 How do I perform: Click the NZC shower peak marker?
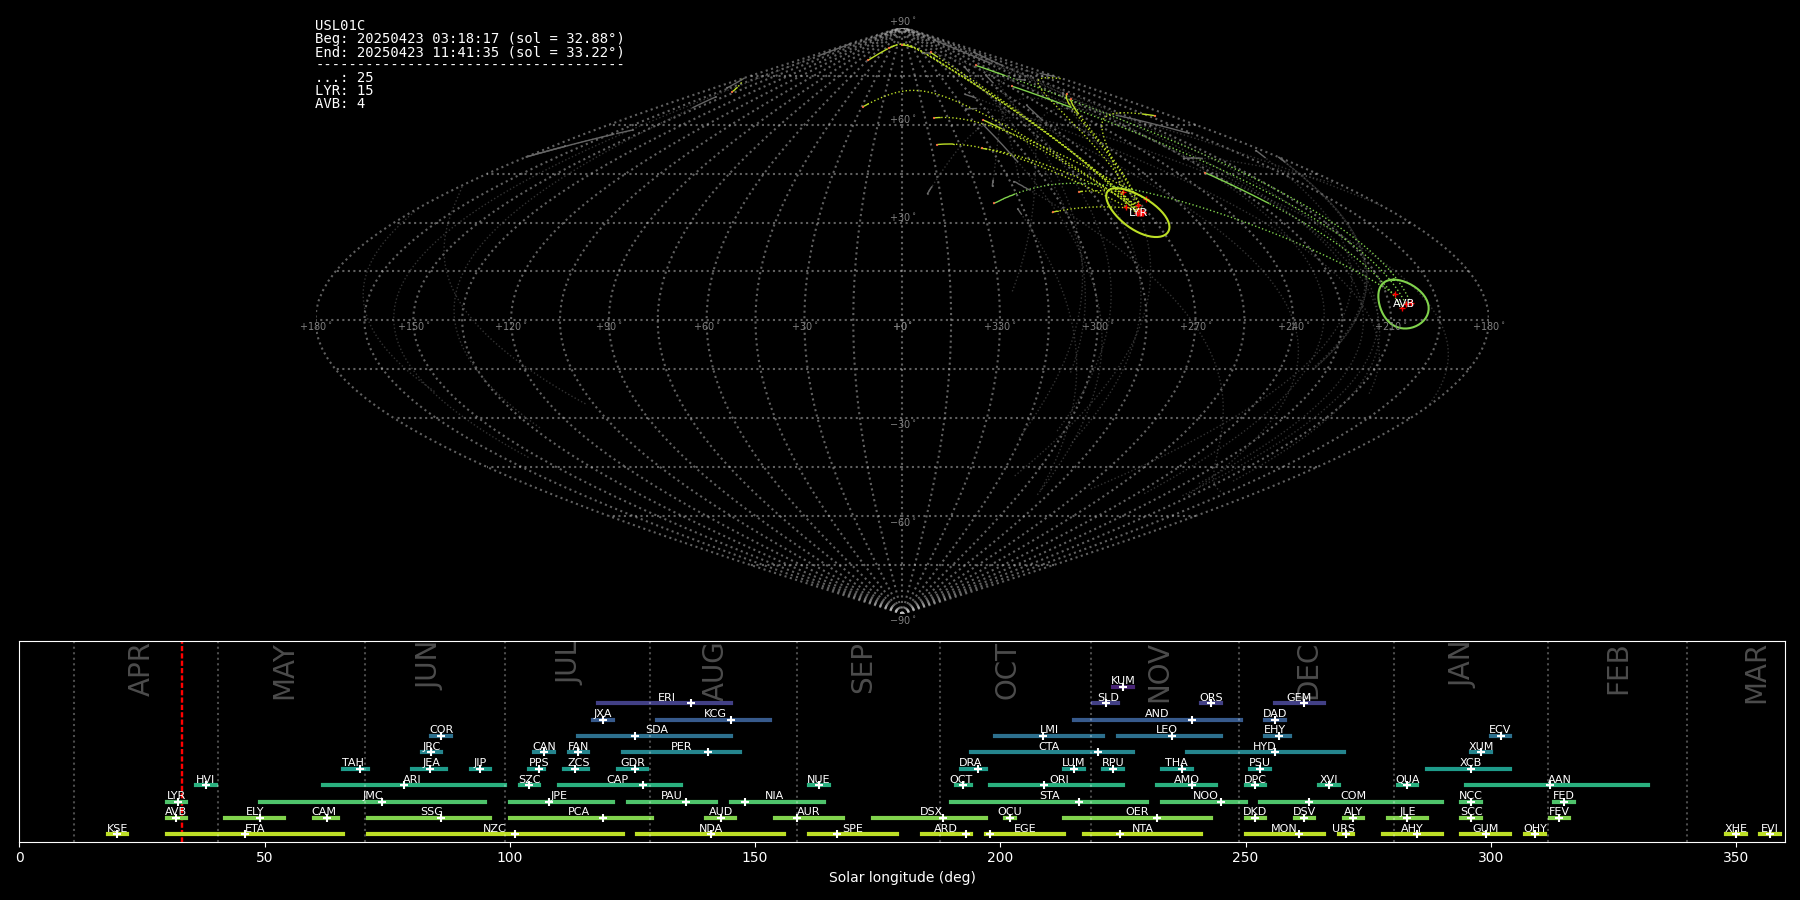click(x=515, y=834)
